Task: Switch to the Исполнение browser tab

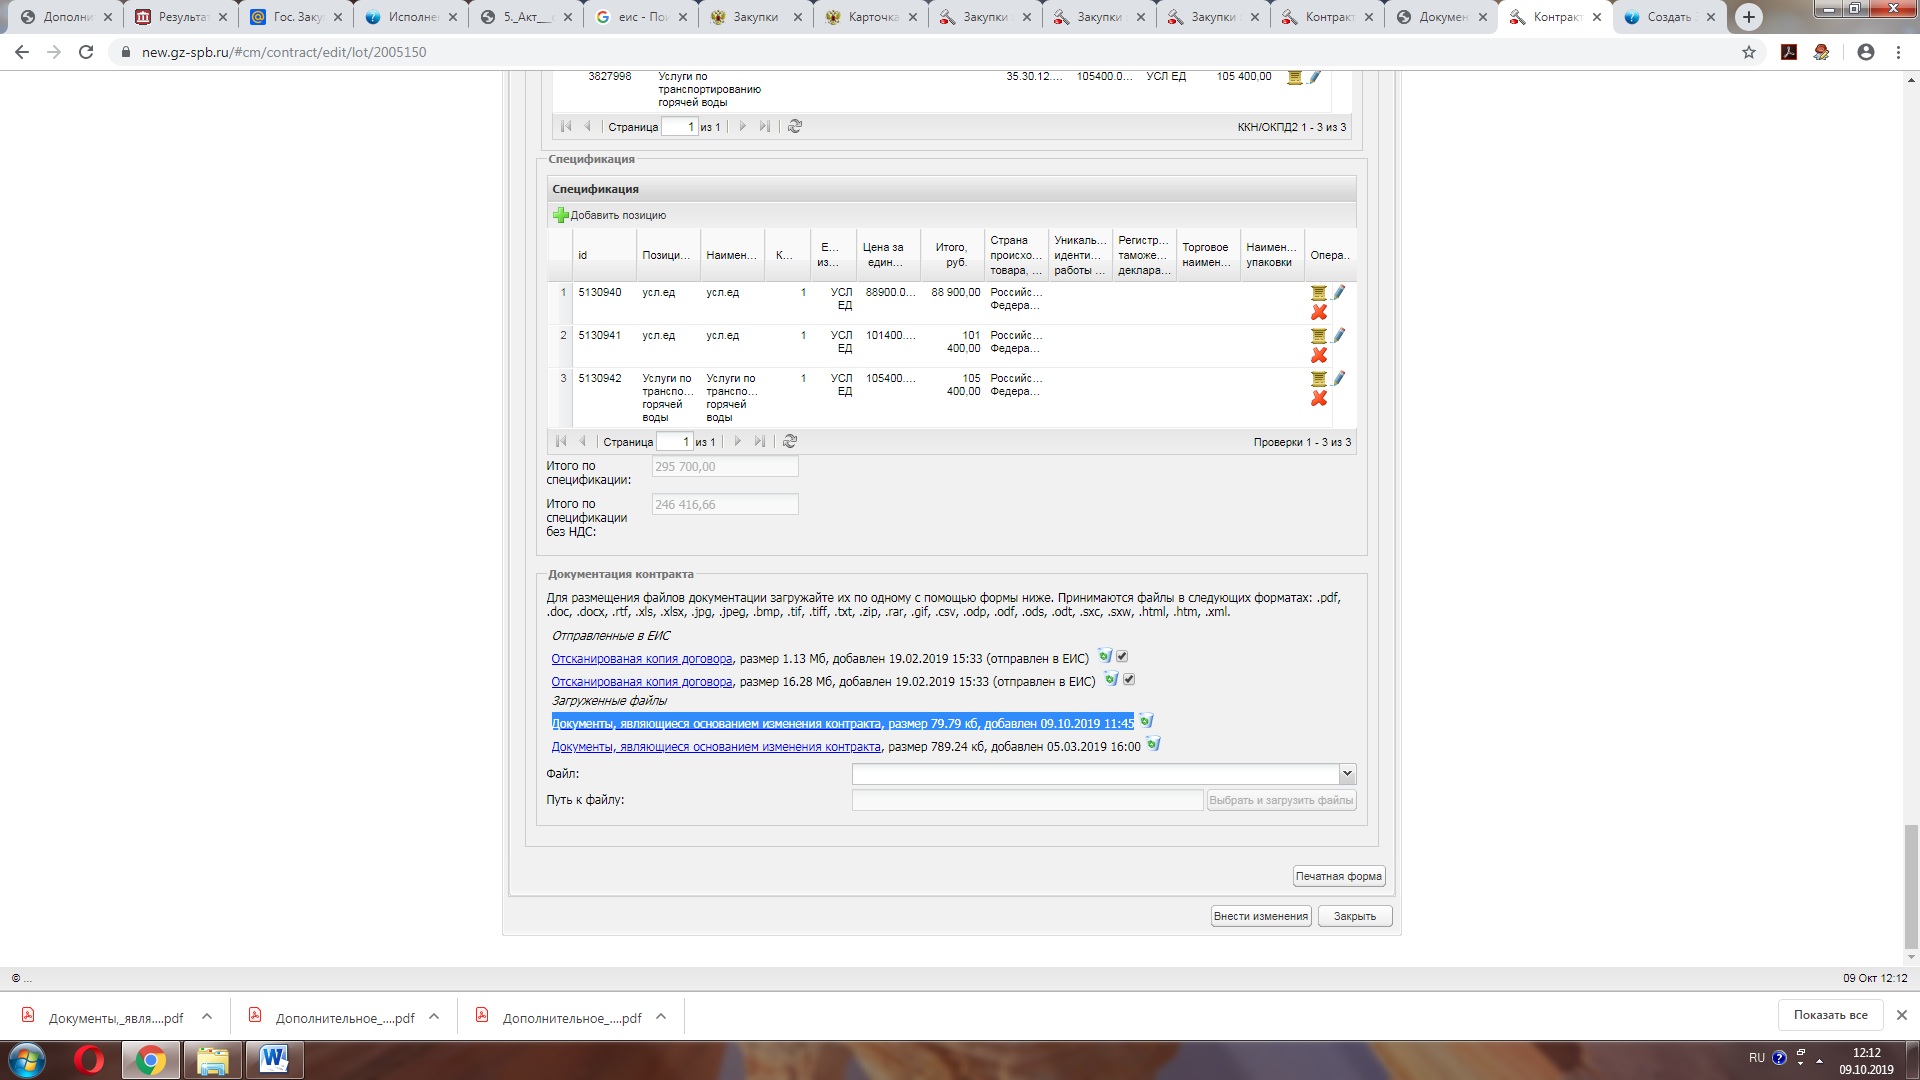Action: [411, 17]
